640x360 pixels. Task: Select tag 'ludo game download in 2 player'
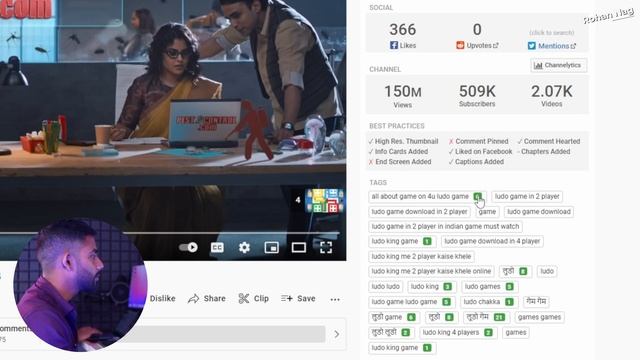(419, 211)
